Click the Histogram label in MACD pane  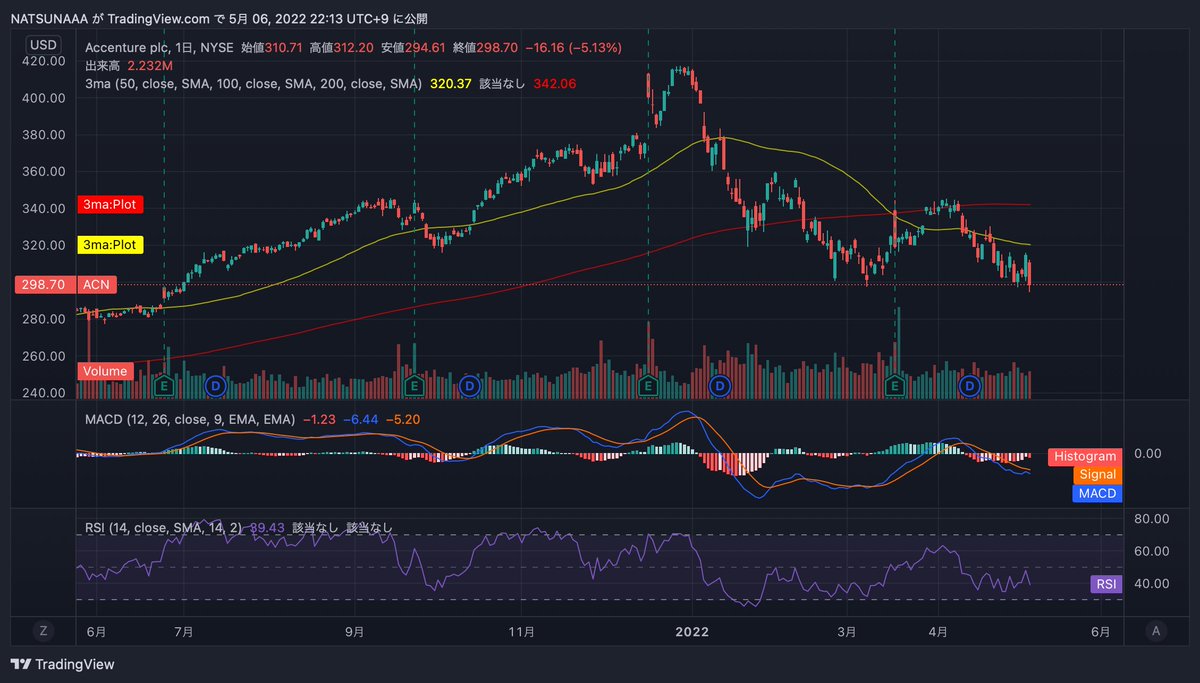coord(1085,456)
